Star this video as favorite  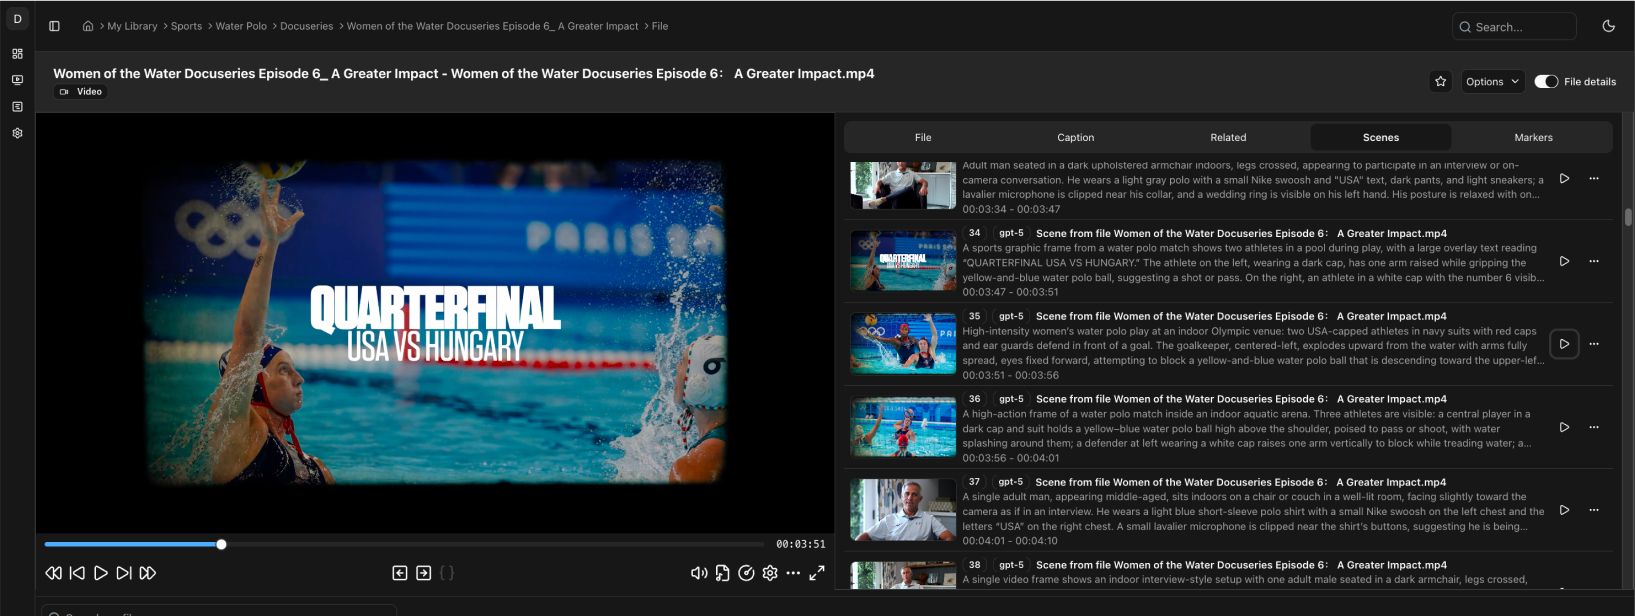pos(1440,82)
